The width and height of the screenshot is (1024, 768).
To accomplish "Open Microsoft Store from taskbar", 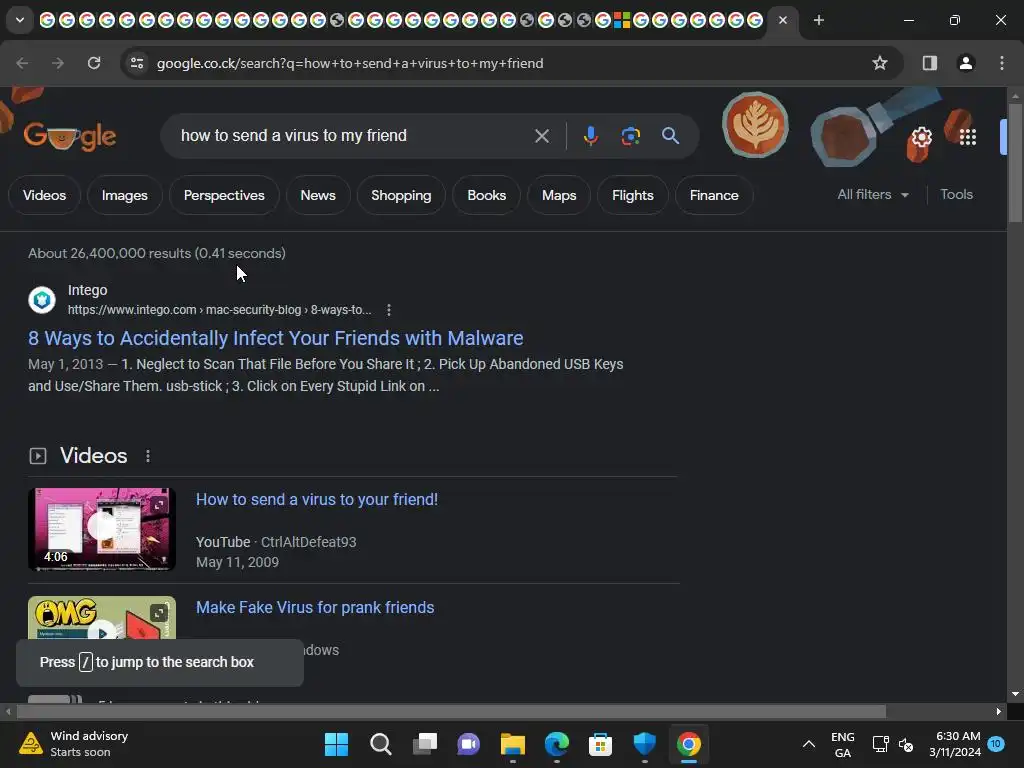I will [600, 744].
